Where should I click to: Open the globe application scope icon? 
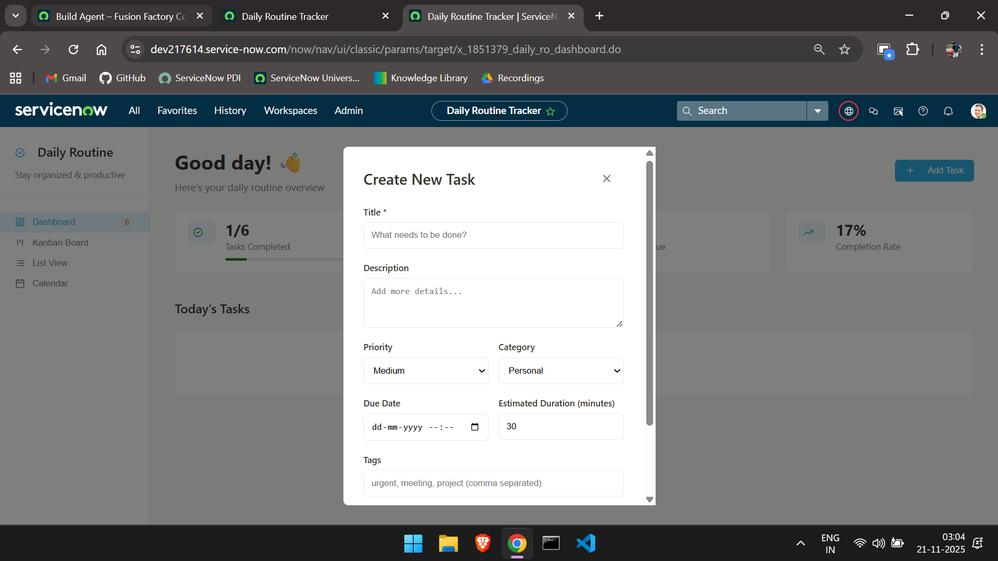click(848, 111)
